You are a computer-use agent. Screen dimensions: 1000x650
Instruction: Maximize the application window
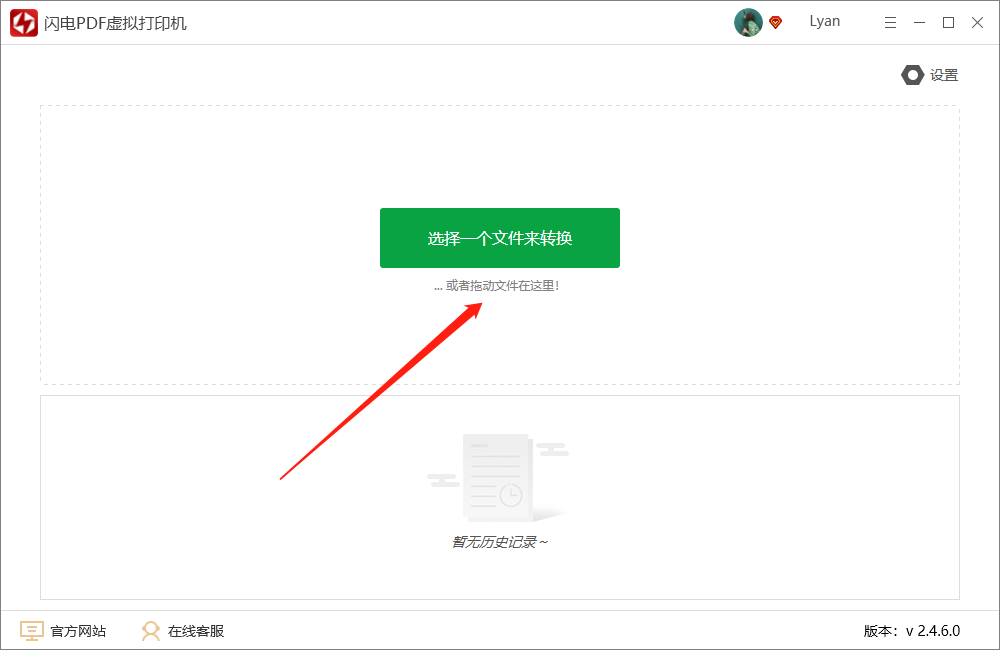click(x=948, y=23)
